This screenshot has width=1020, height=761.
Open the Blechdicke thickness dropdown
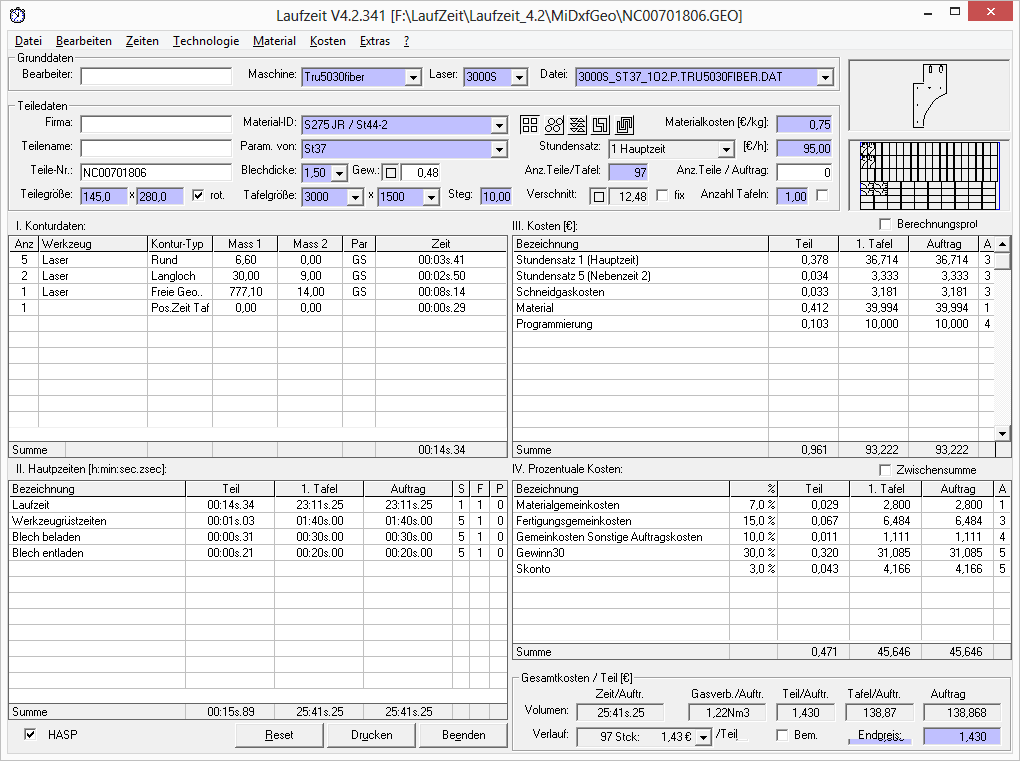click(x=340, y=173)
